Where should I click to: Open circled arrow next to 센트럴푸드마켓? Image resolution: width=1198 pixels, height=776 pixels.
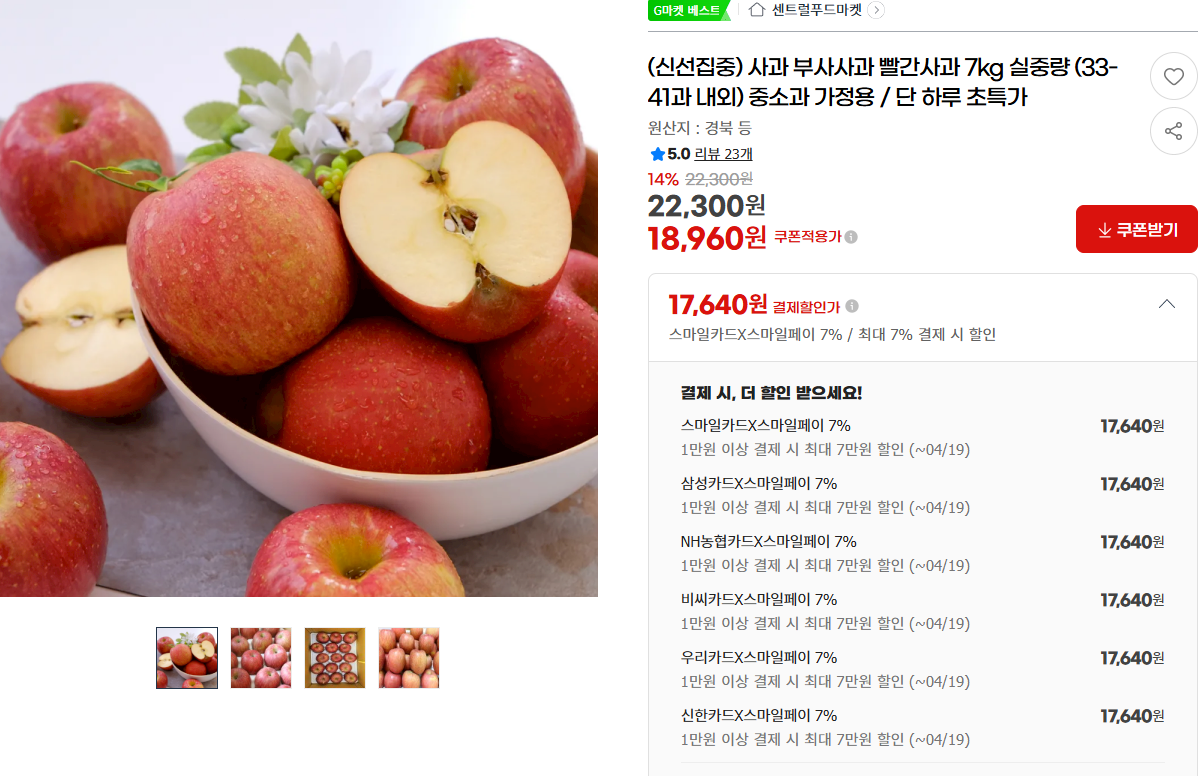click(x=876, y=10)
